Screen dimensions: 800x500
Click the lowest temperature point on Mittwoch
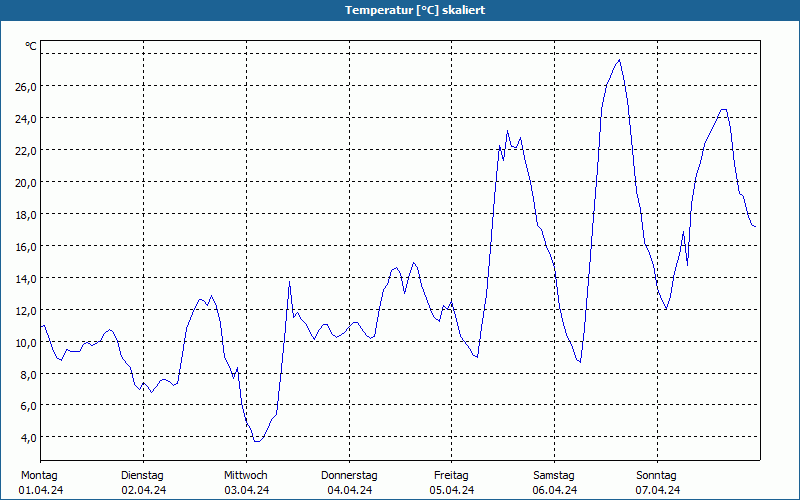pyautogui.click(x=257, y=441)
